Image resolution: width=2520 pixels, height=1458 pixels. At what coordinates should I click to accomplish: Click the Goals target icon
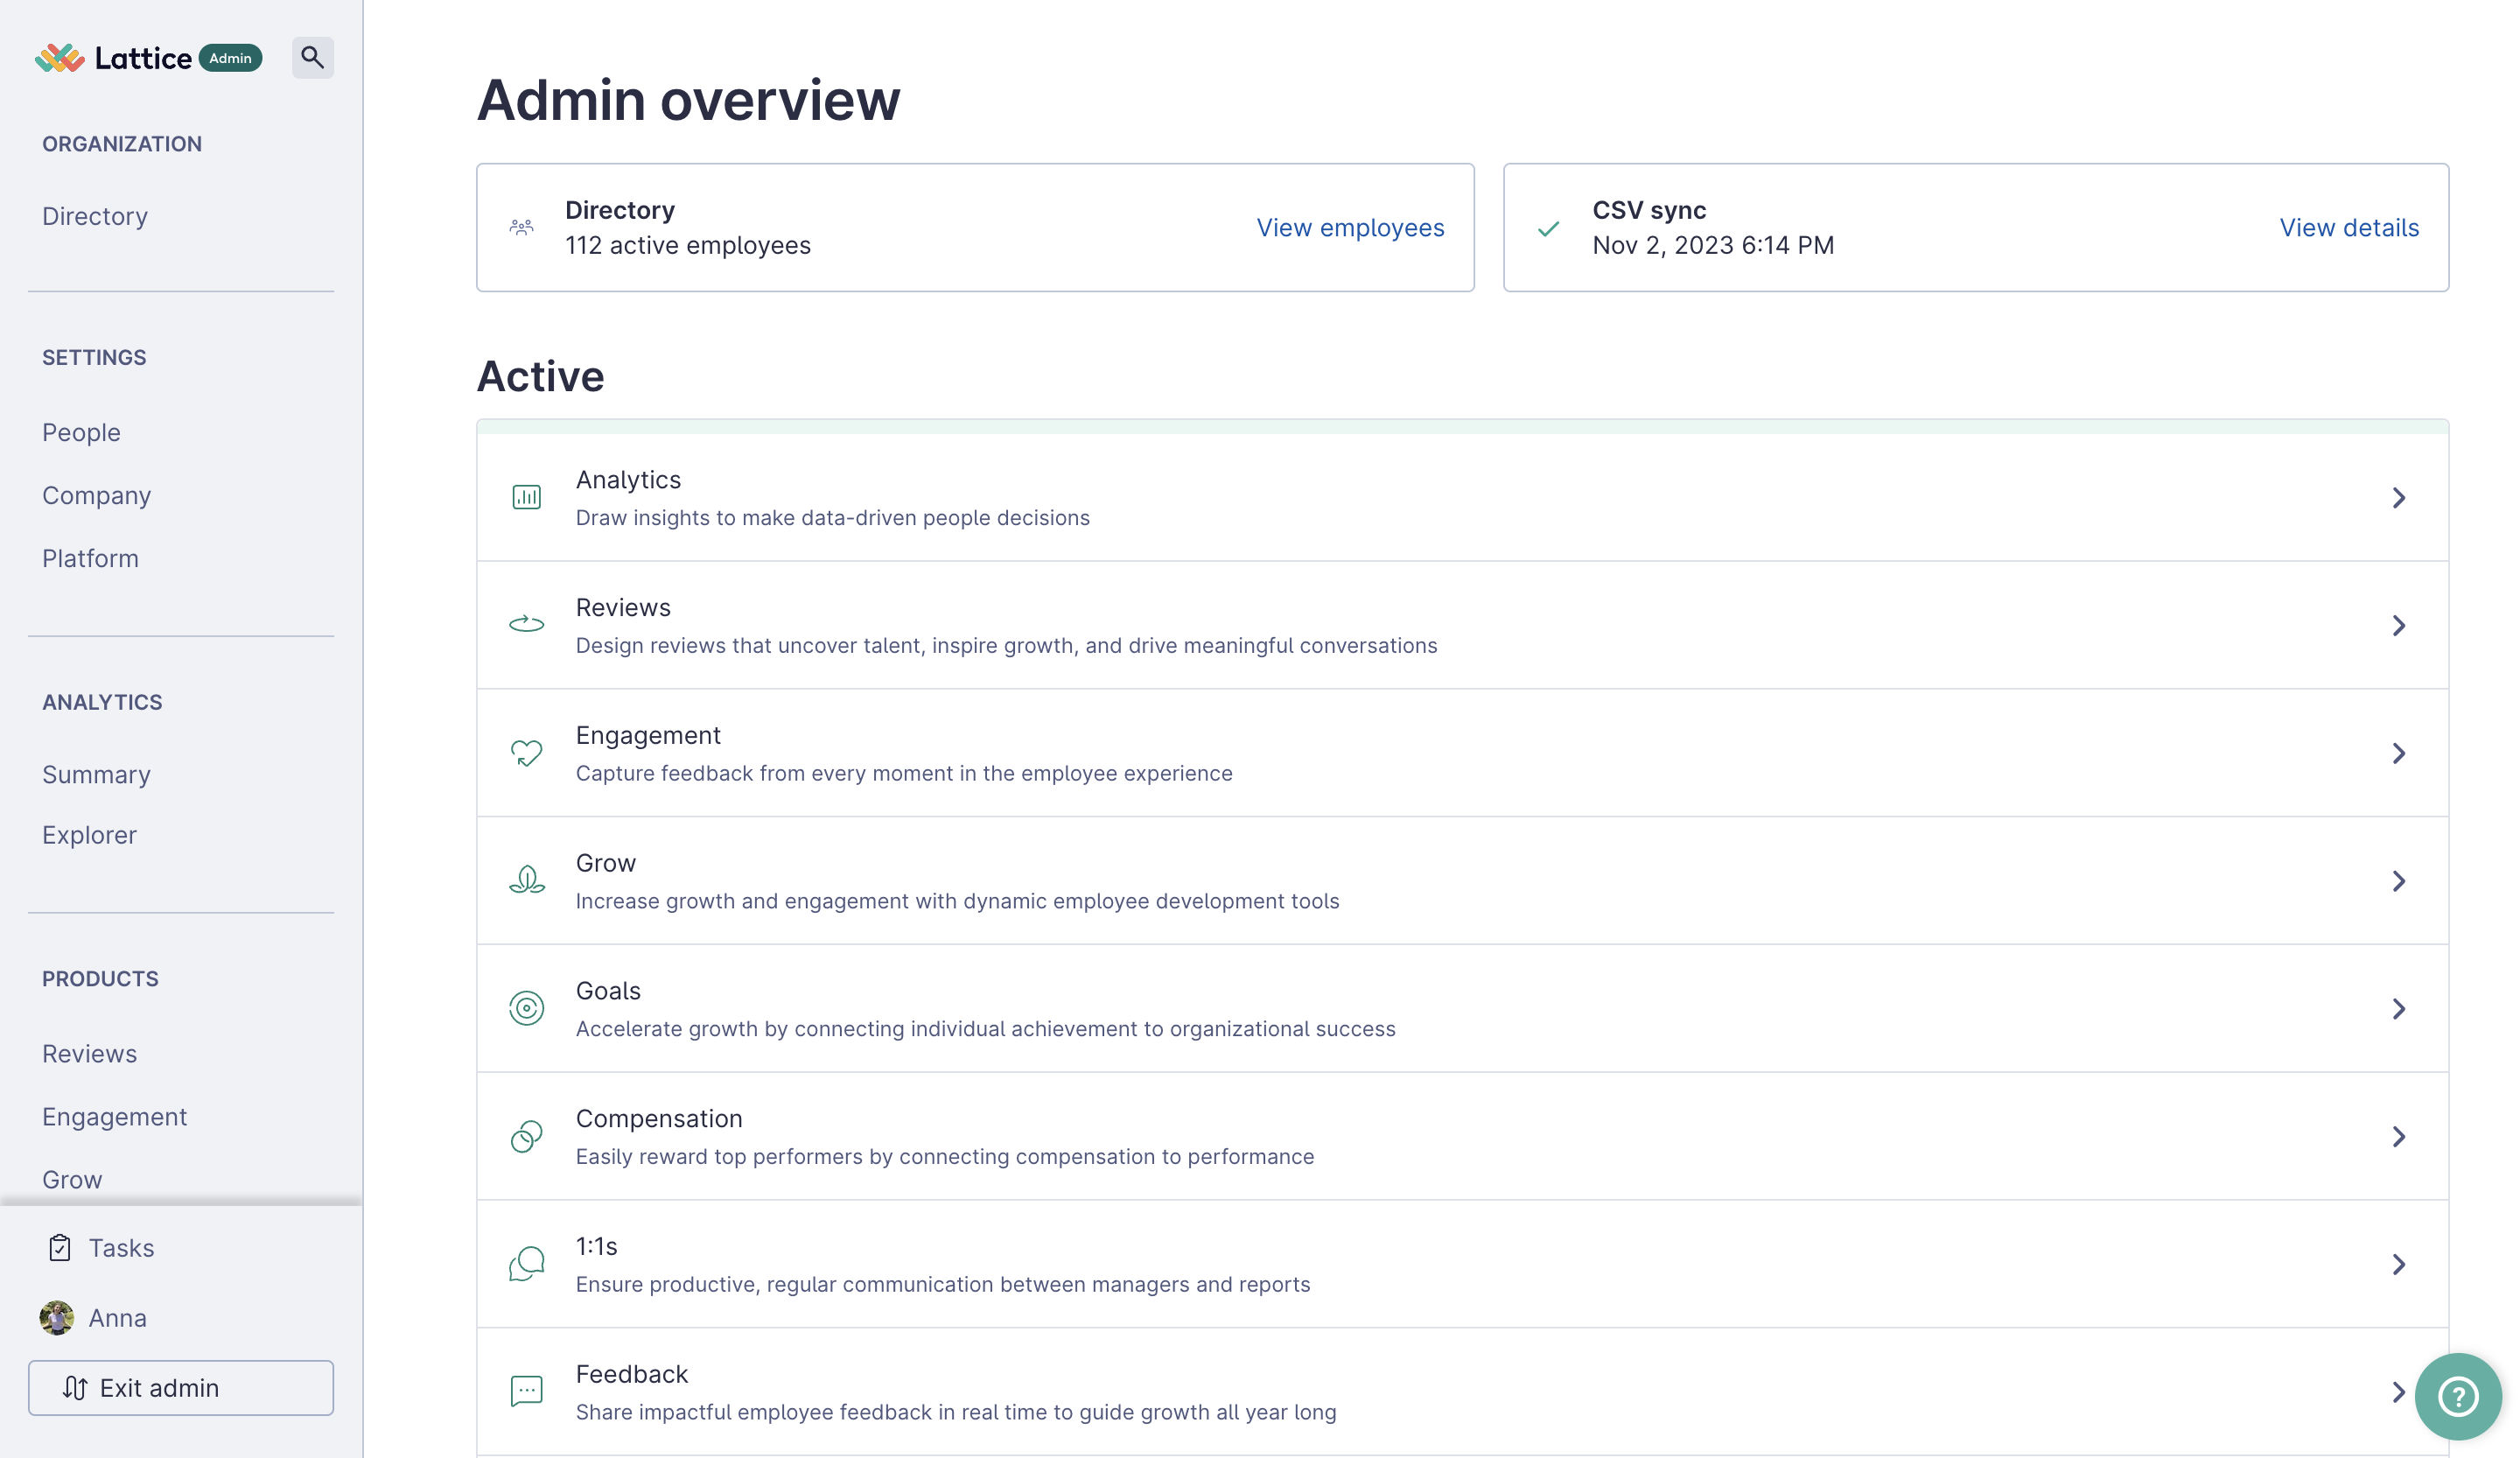click(x=526, y=1008)
